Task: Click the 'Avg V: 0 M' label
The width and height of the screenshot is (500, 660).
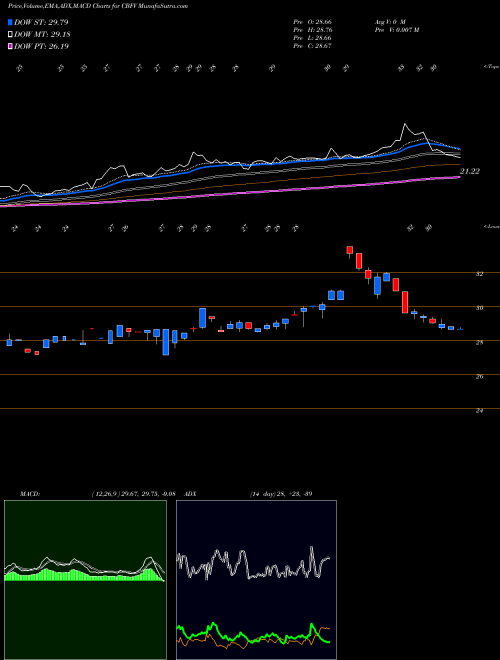Action: (390, 21)
